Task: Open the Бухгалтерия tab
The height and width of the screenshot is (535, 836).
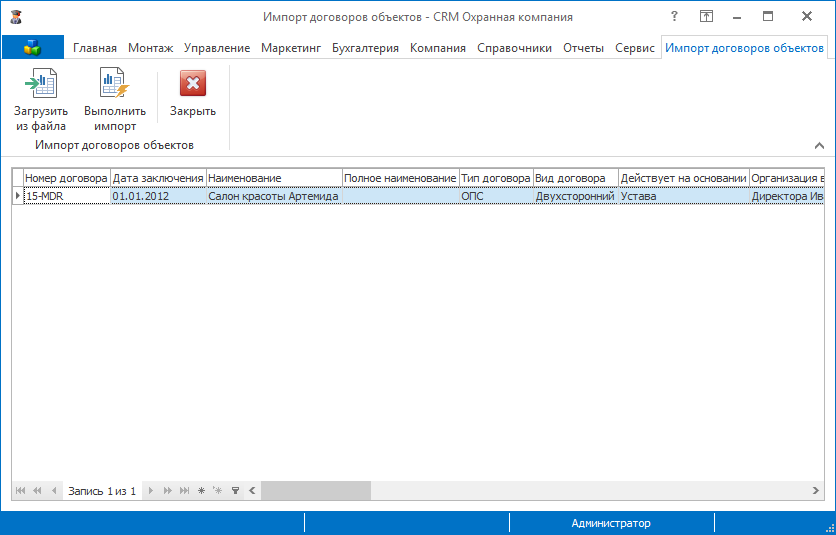Action: (365, 48)
